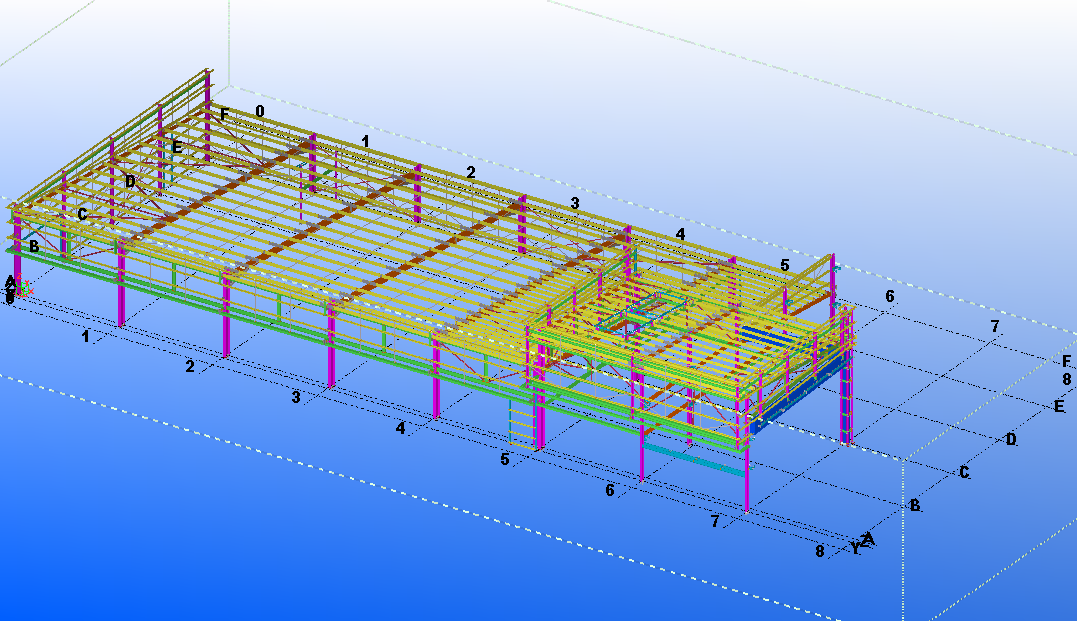The image size is (1077, 621).
Task: Click grid label E at the far grid end
Action: [x=1059, y=406]
